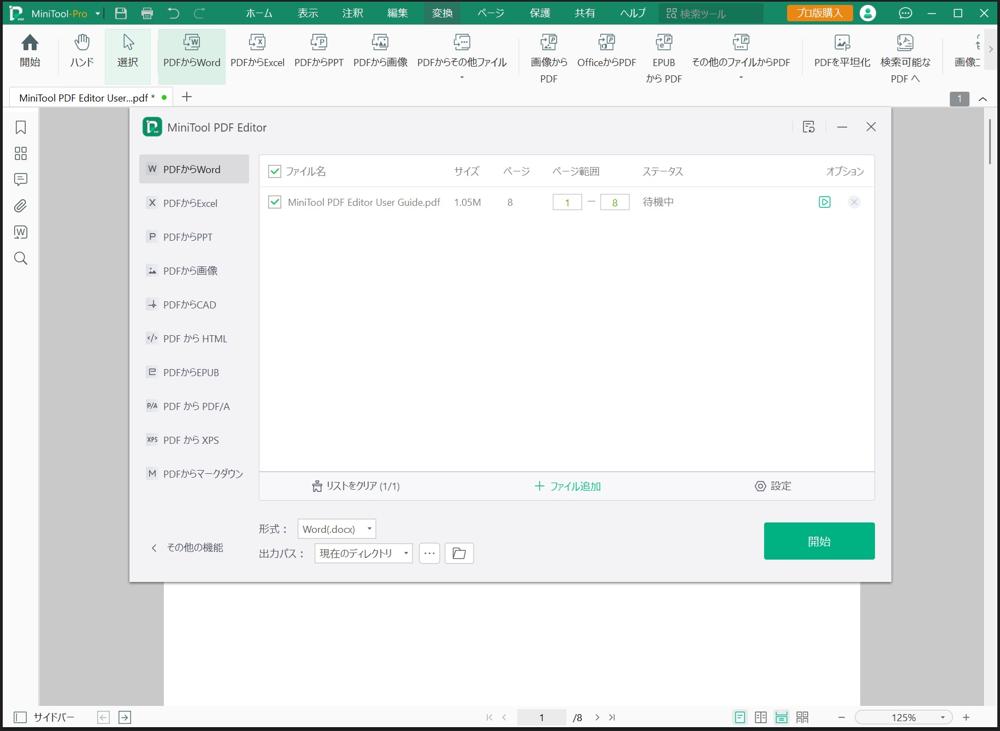1000x731 pixels.
Task: Show more ribbon tools with right arrow
Action: coord(990,49)
